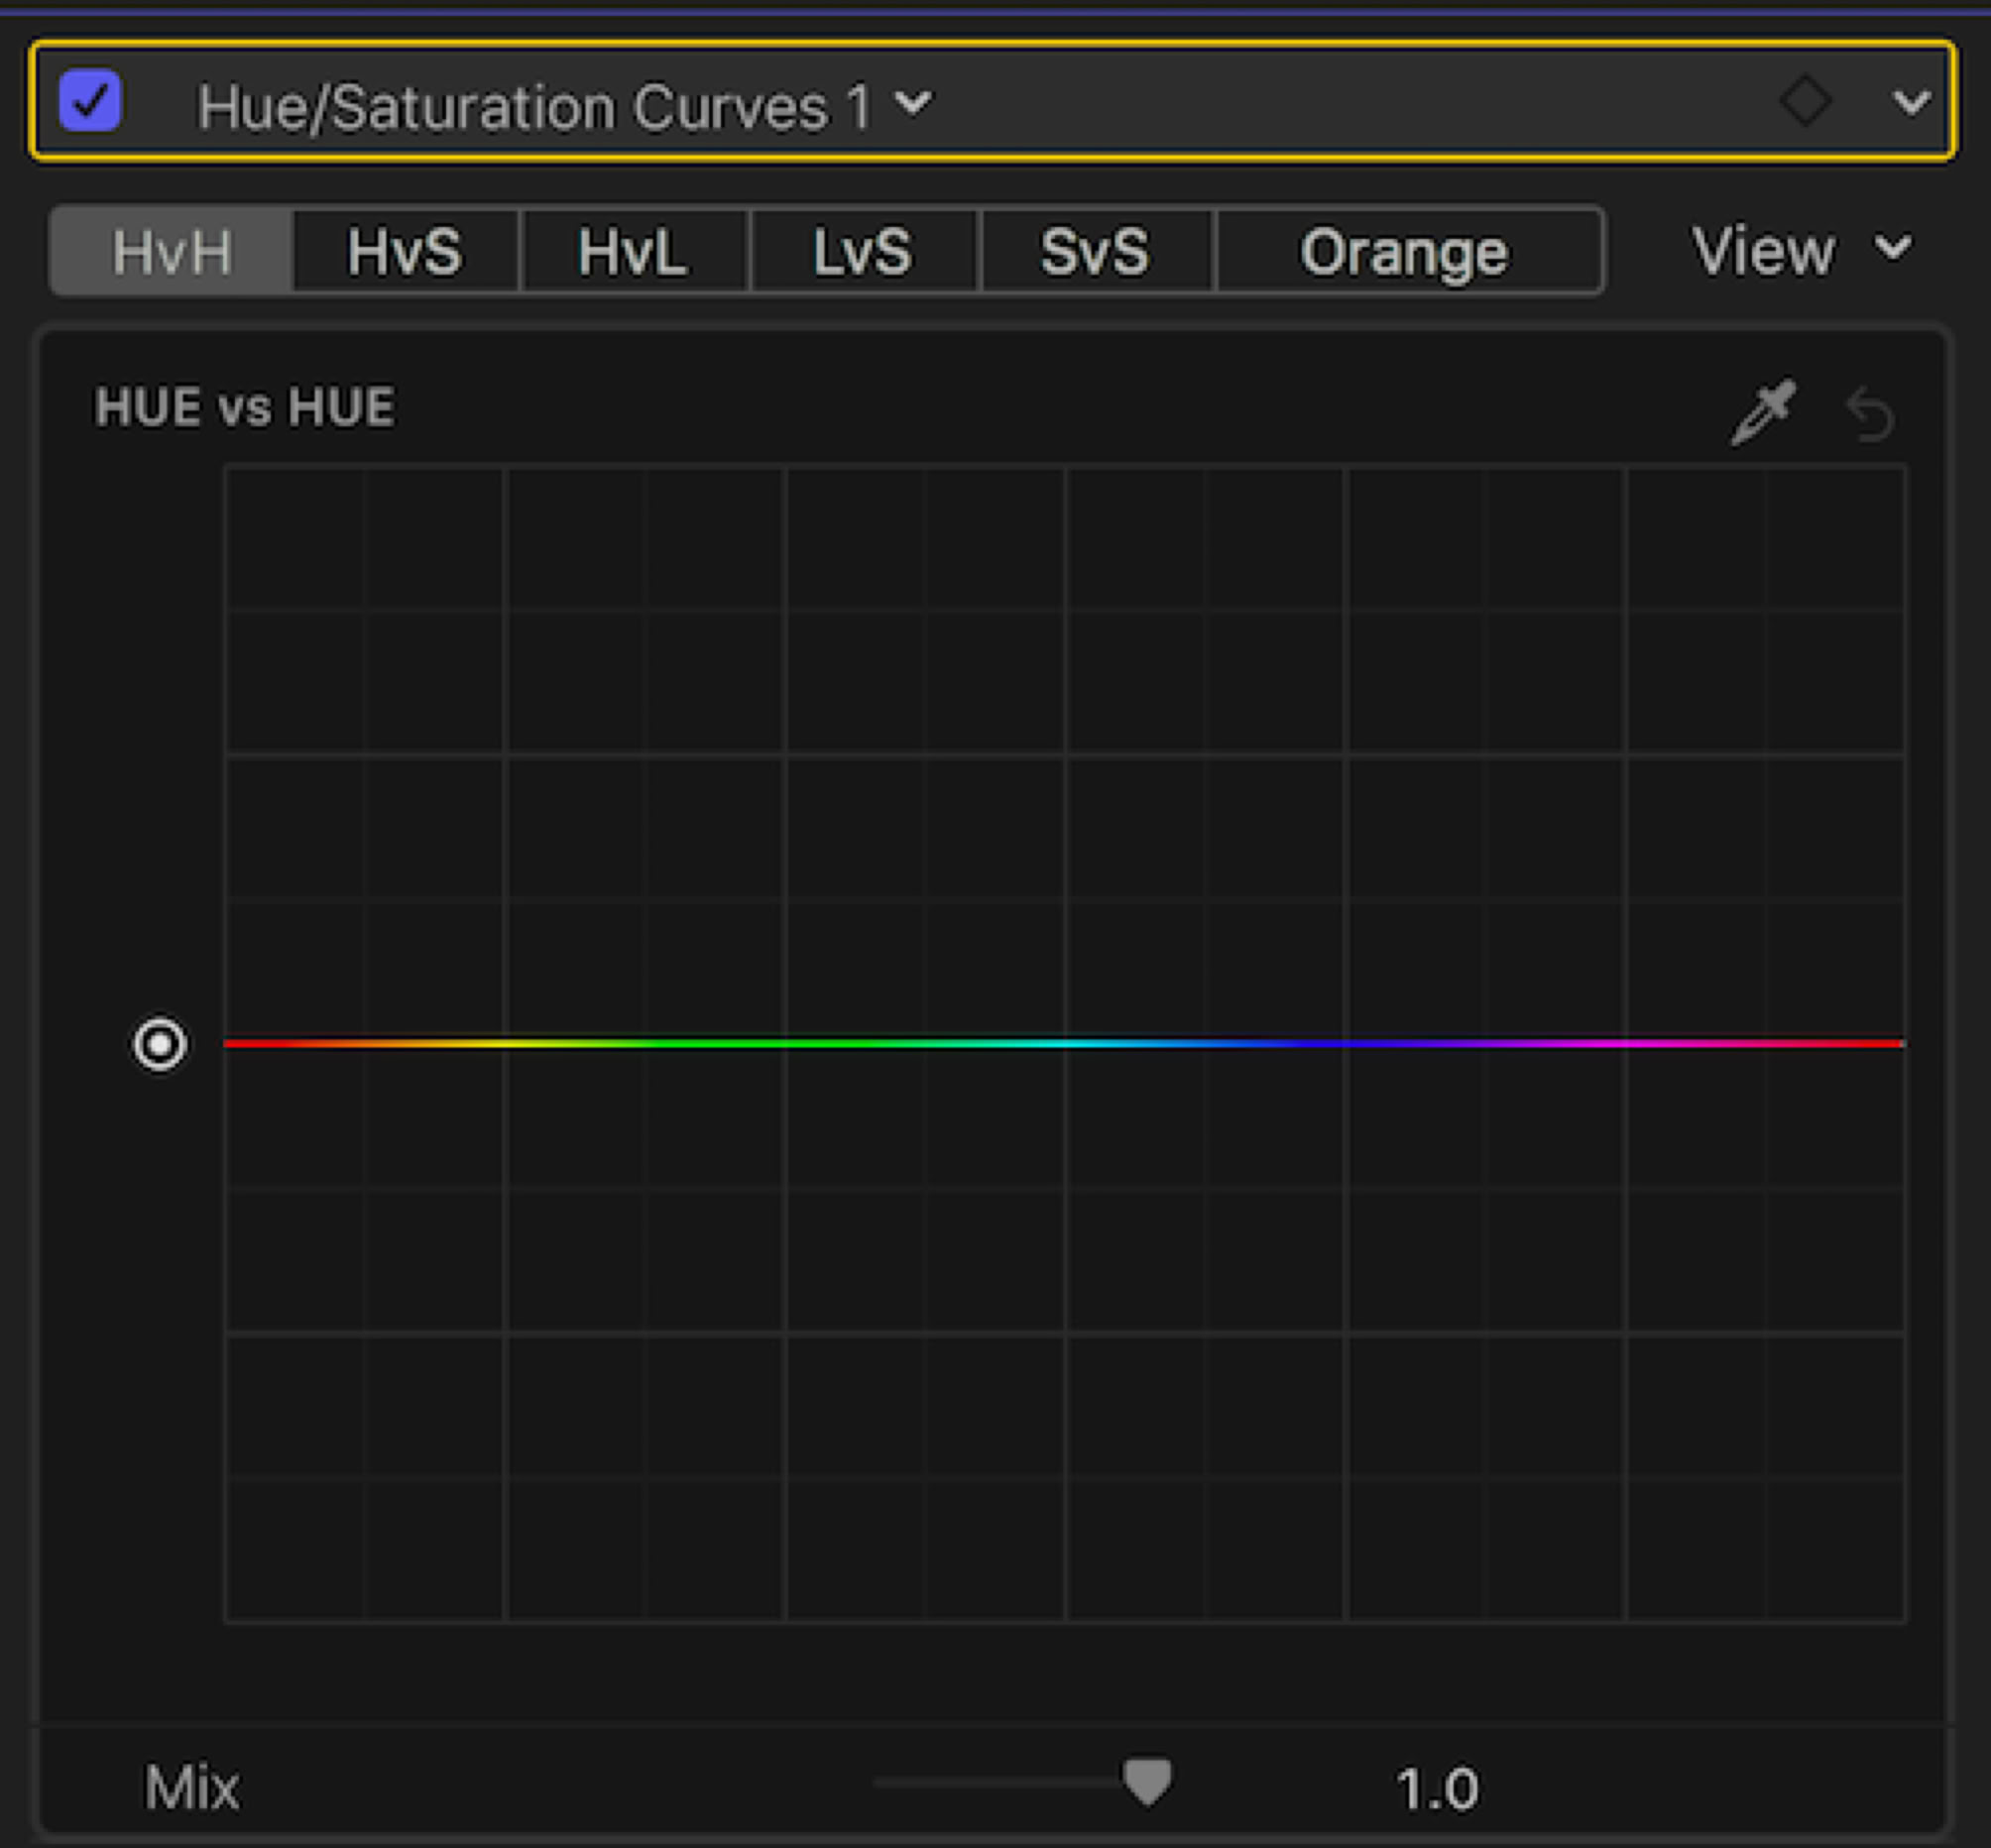Viewport: 1991px width, 1848px height.
Task: Click the keyframe diamond icon in header
Action: point(1806,101)
